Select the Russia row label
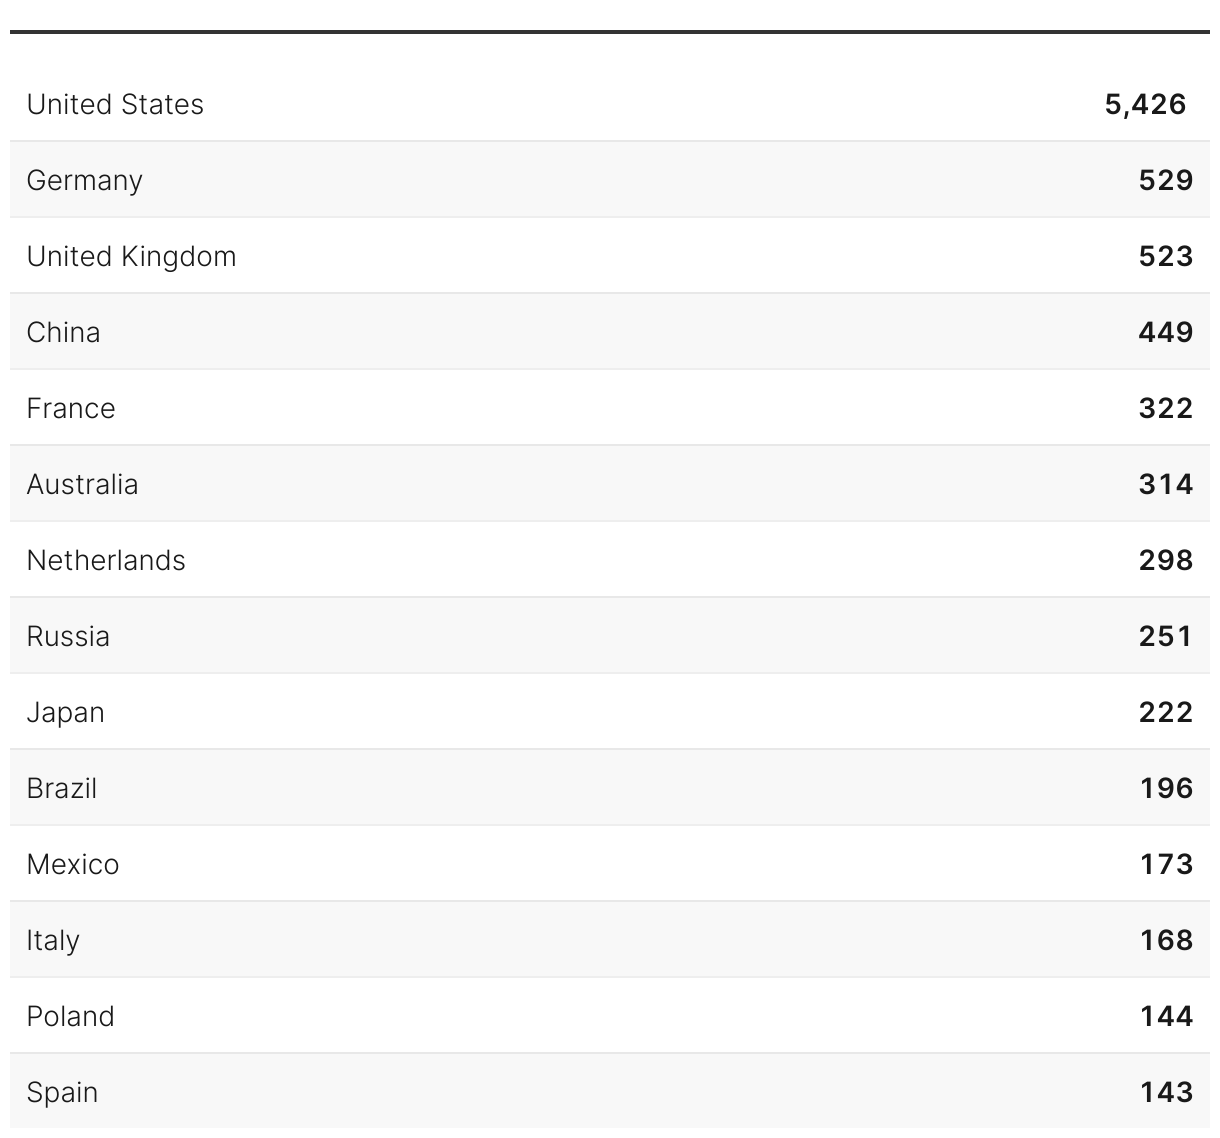1220x1138 pixels. tap(68, 636)
